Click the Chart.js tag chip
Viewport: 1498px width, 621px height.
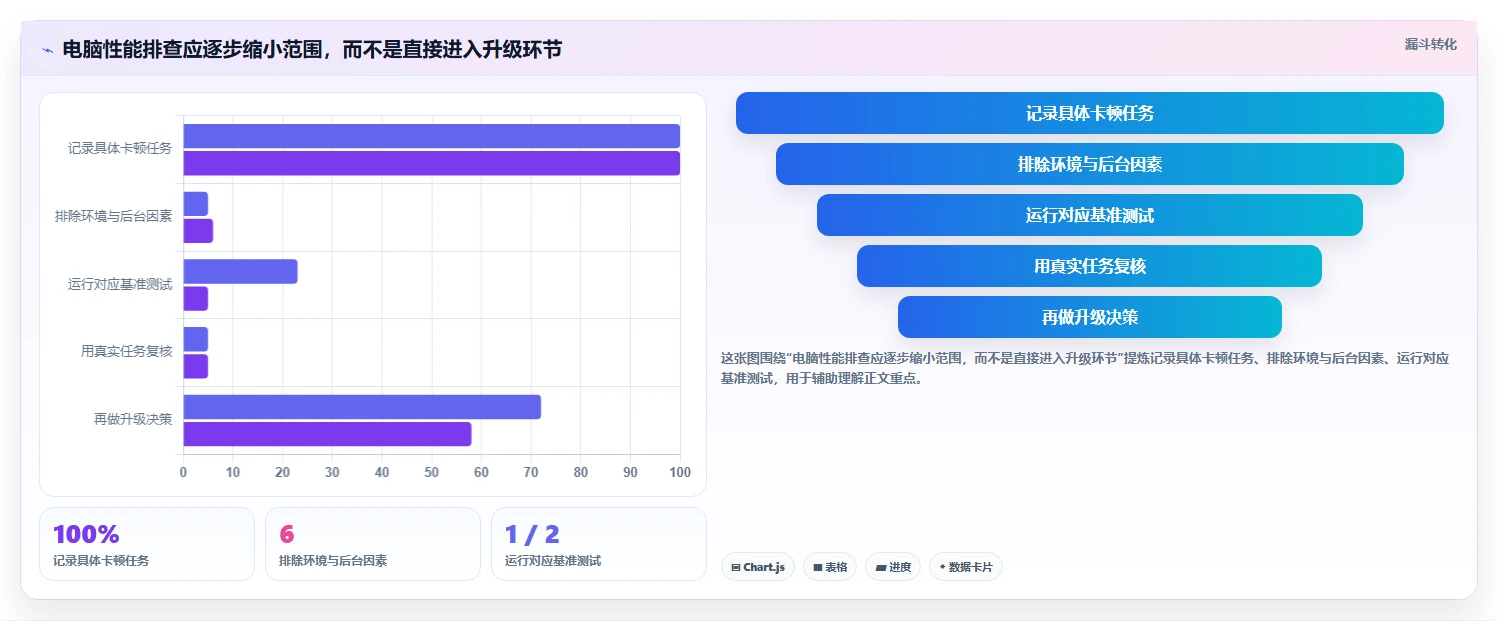[x=758, y=567]
